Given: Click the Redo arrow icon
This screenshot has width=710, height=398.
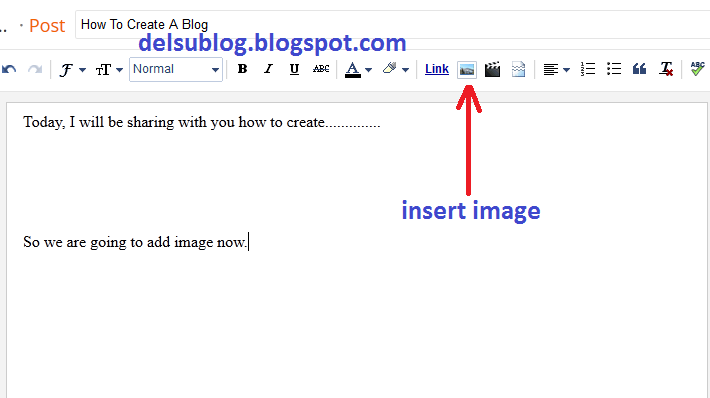Looking at the screenshot, I should 35,69.
